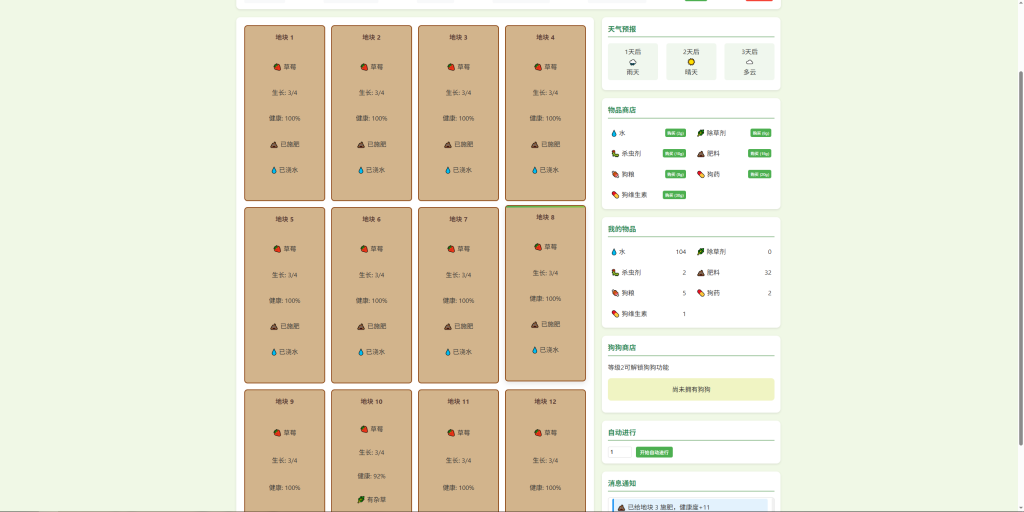
Task: Buy 除草剂 with its 购买 button
Action: pyautogui.click(x=761, y=133)
